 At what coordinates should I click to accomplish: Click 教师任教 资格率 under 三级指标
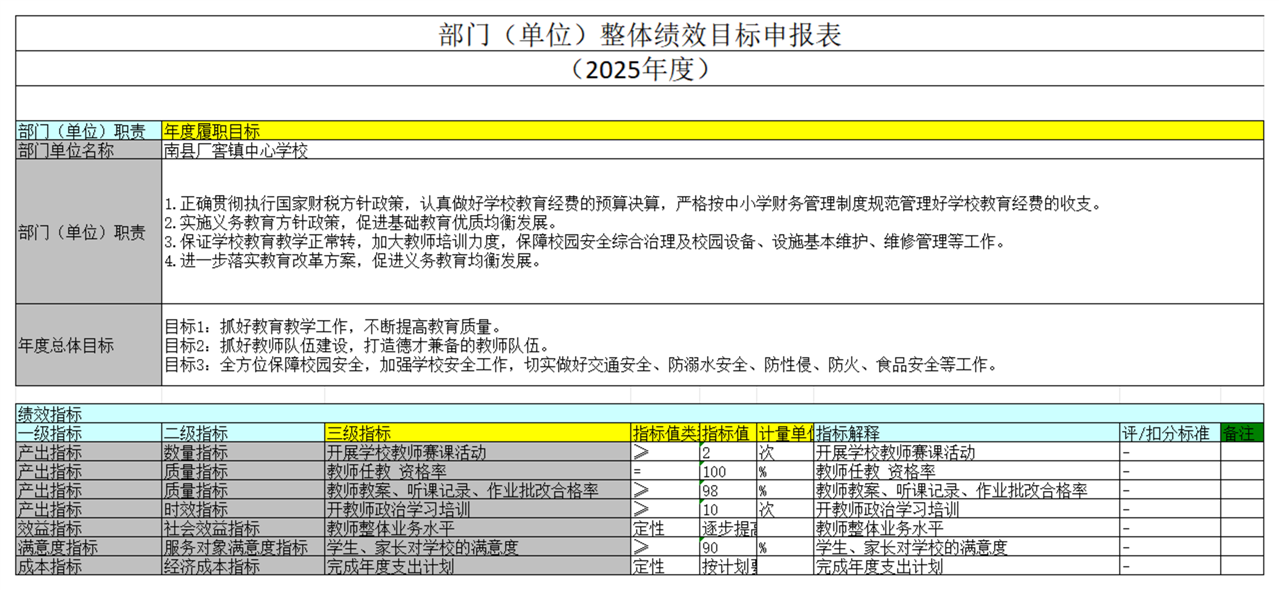coord(477,471)
